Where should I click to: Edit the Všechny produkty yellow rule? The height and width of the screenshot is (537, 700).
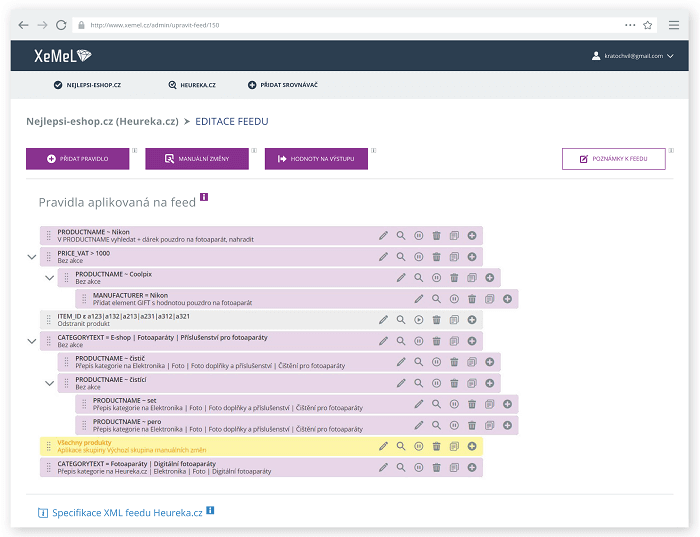pos(383,446)
